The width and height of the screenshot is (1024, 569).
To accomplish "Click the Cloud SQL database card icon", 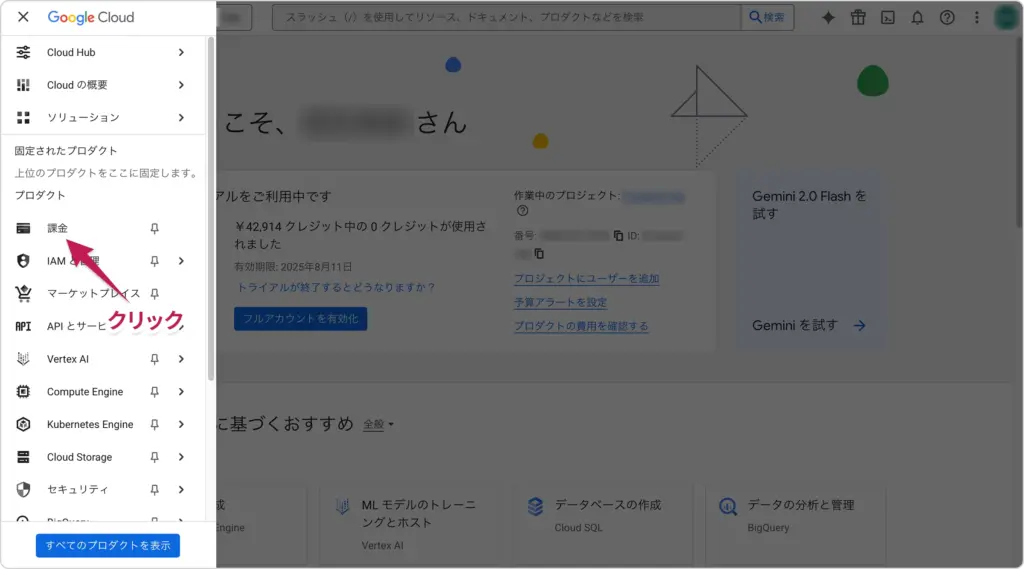I will [536, 506].
